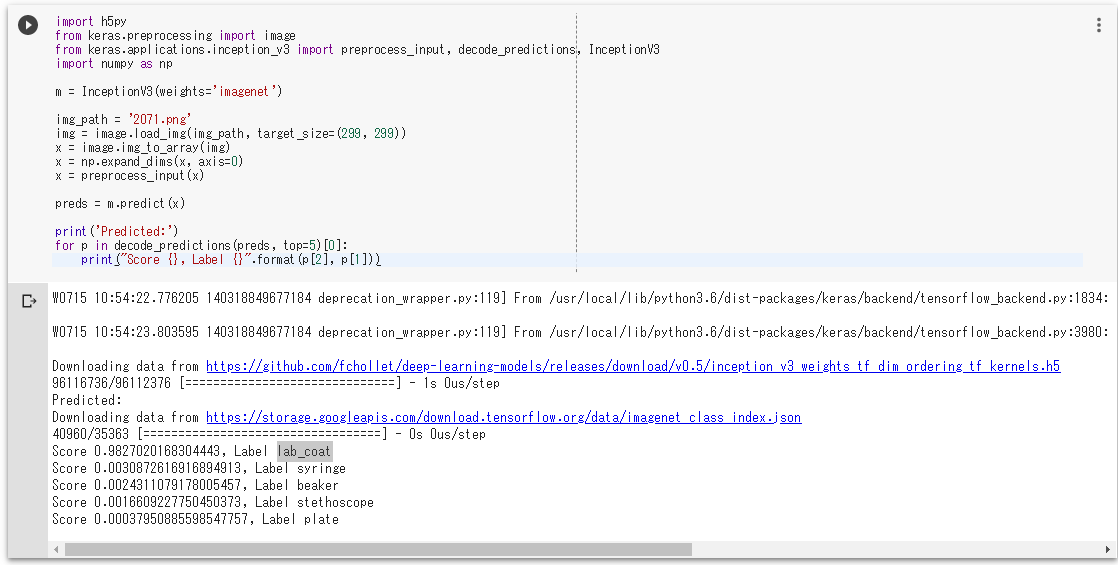Click the '2071.png' string in code
The width and height of the screenshot is (1118, 565).
tap(160, 119)
